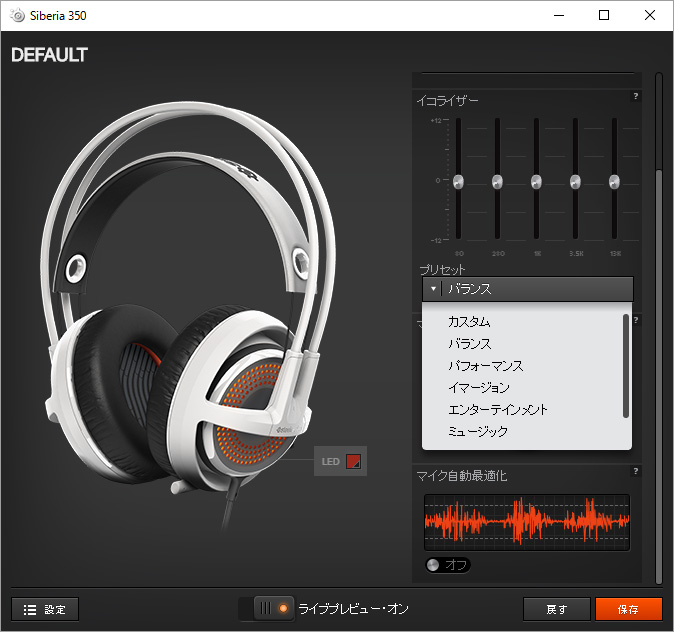The width and height of the screenshot is (674, 632).
Task: Minimize the Siberia 350 window
Action: coord(559,15)
